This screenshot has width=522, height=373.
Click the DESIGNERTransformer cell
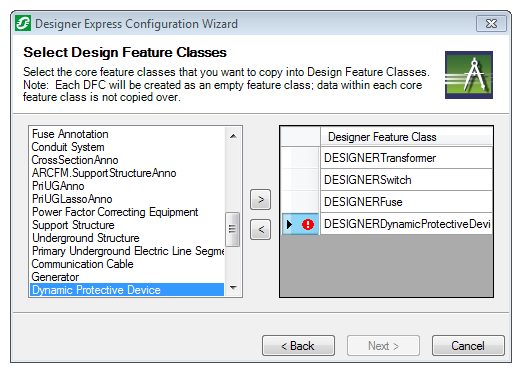point(406,158)
